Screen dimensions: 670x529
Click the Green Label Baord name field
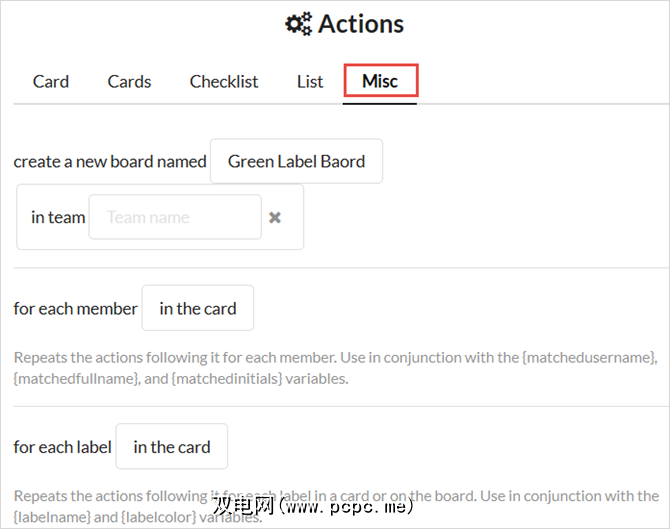pos(296,161)
